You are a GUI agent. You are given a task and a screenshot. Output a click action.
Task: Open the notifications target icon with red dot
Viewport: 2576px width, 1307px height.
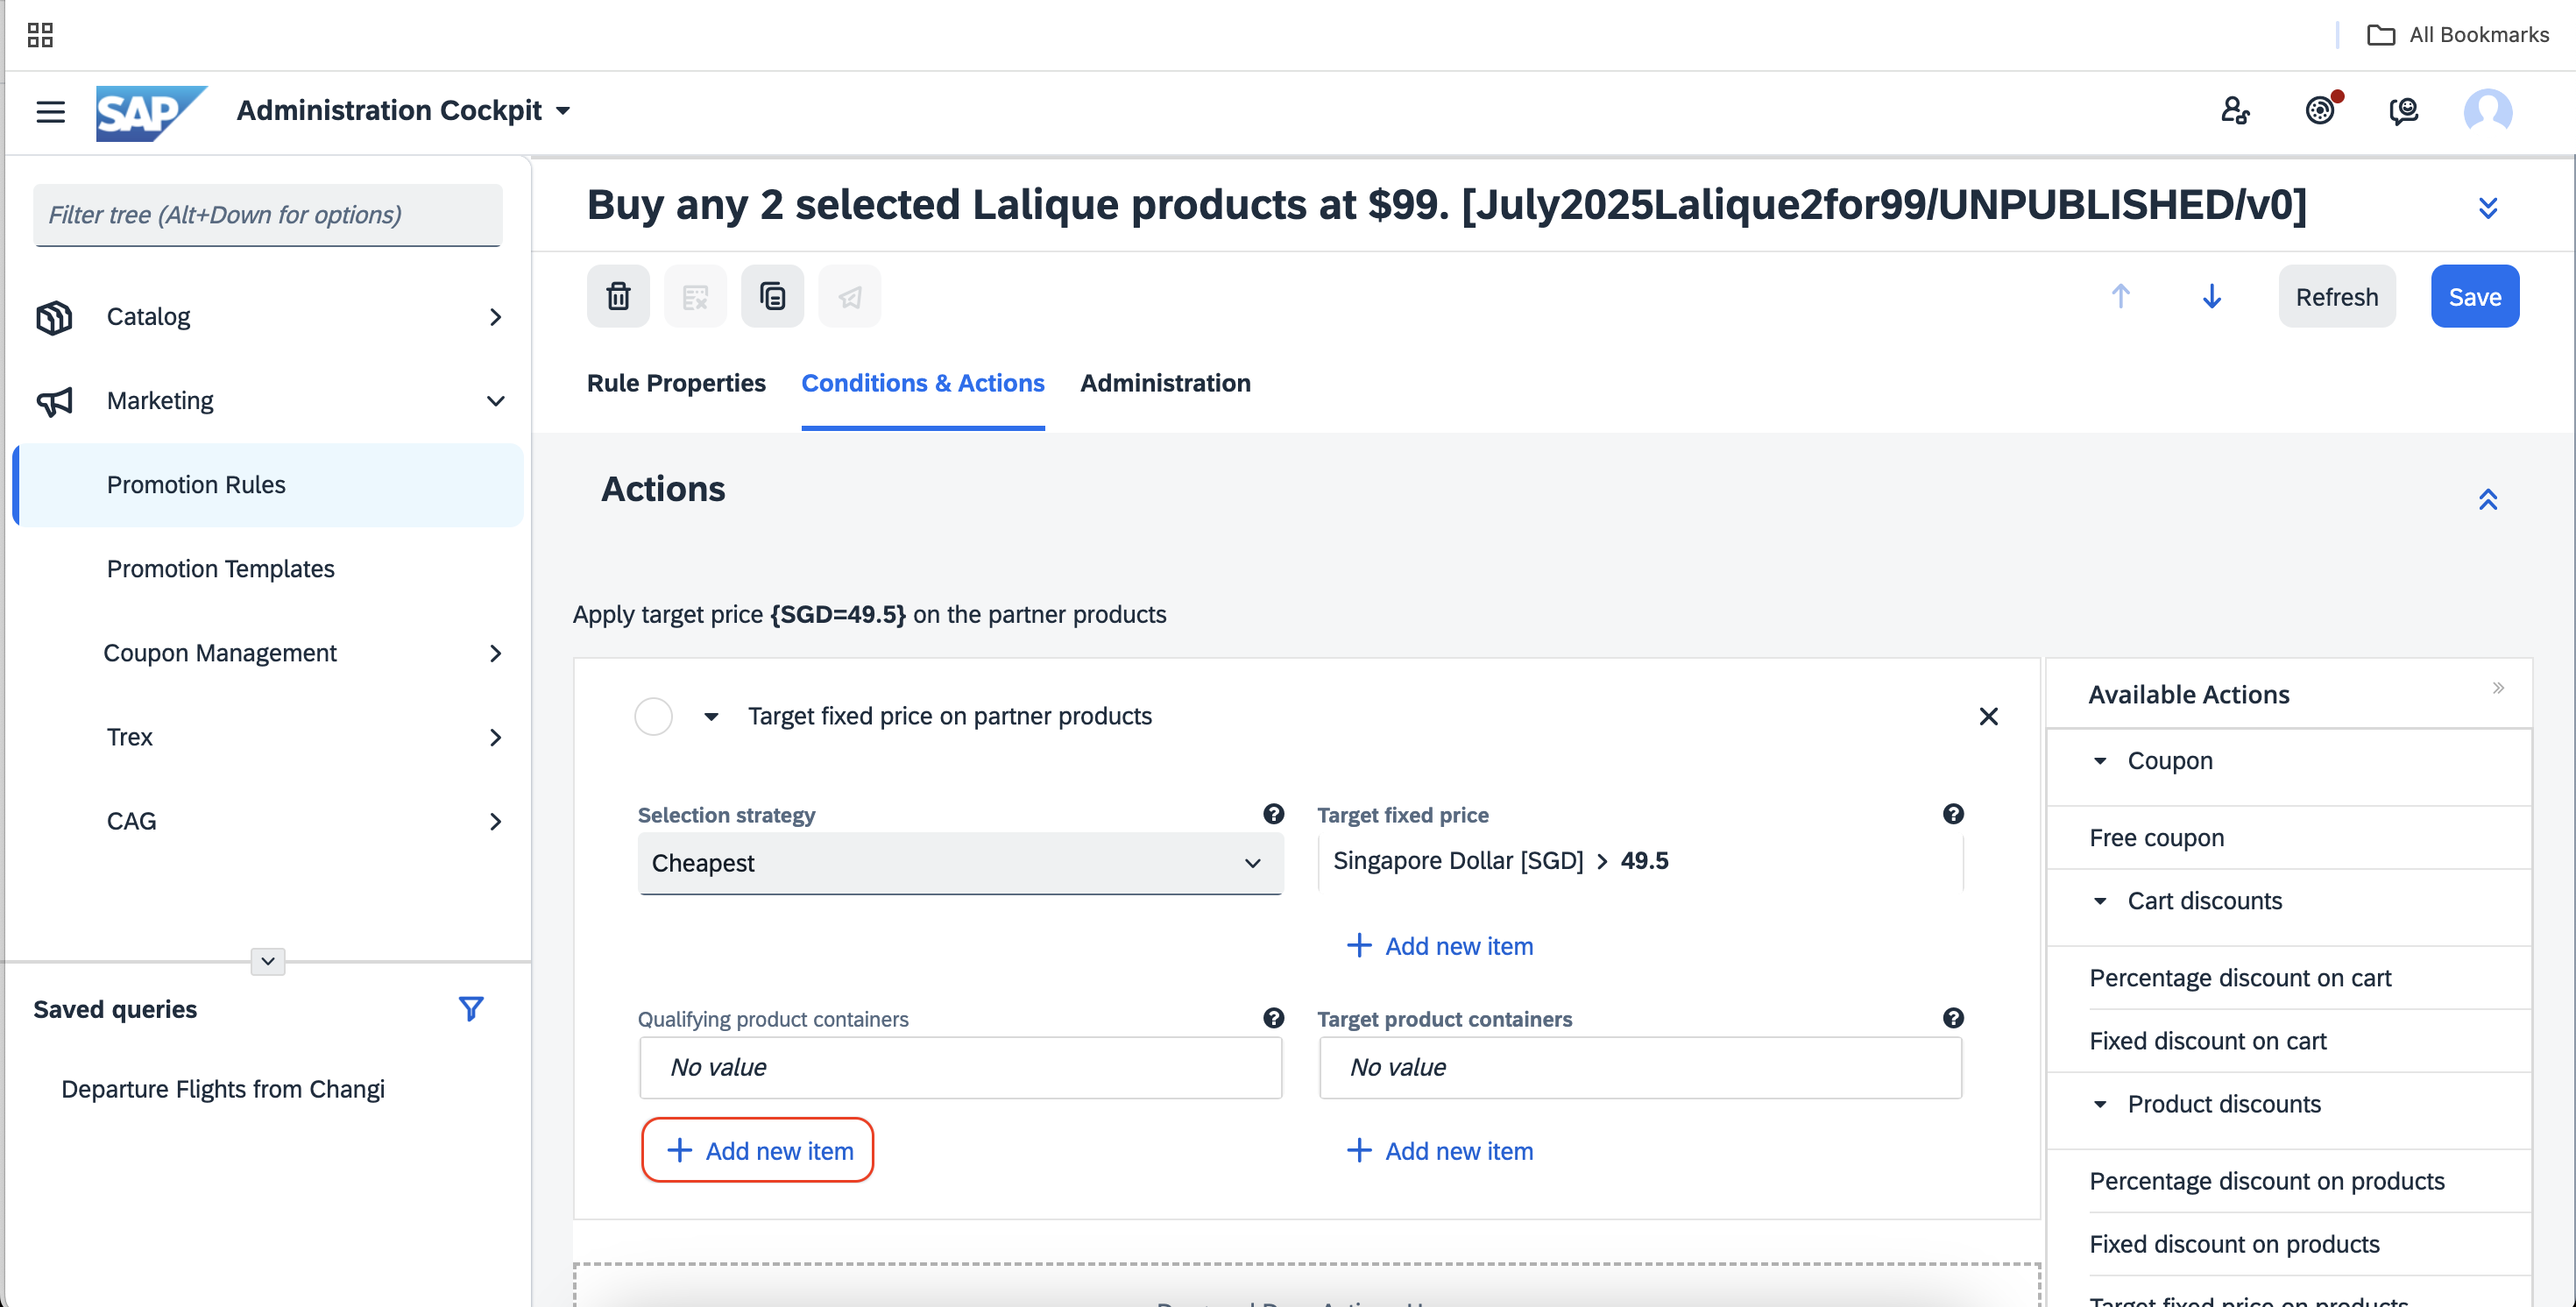coord(2321,110)
